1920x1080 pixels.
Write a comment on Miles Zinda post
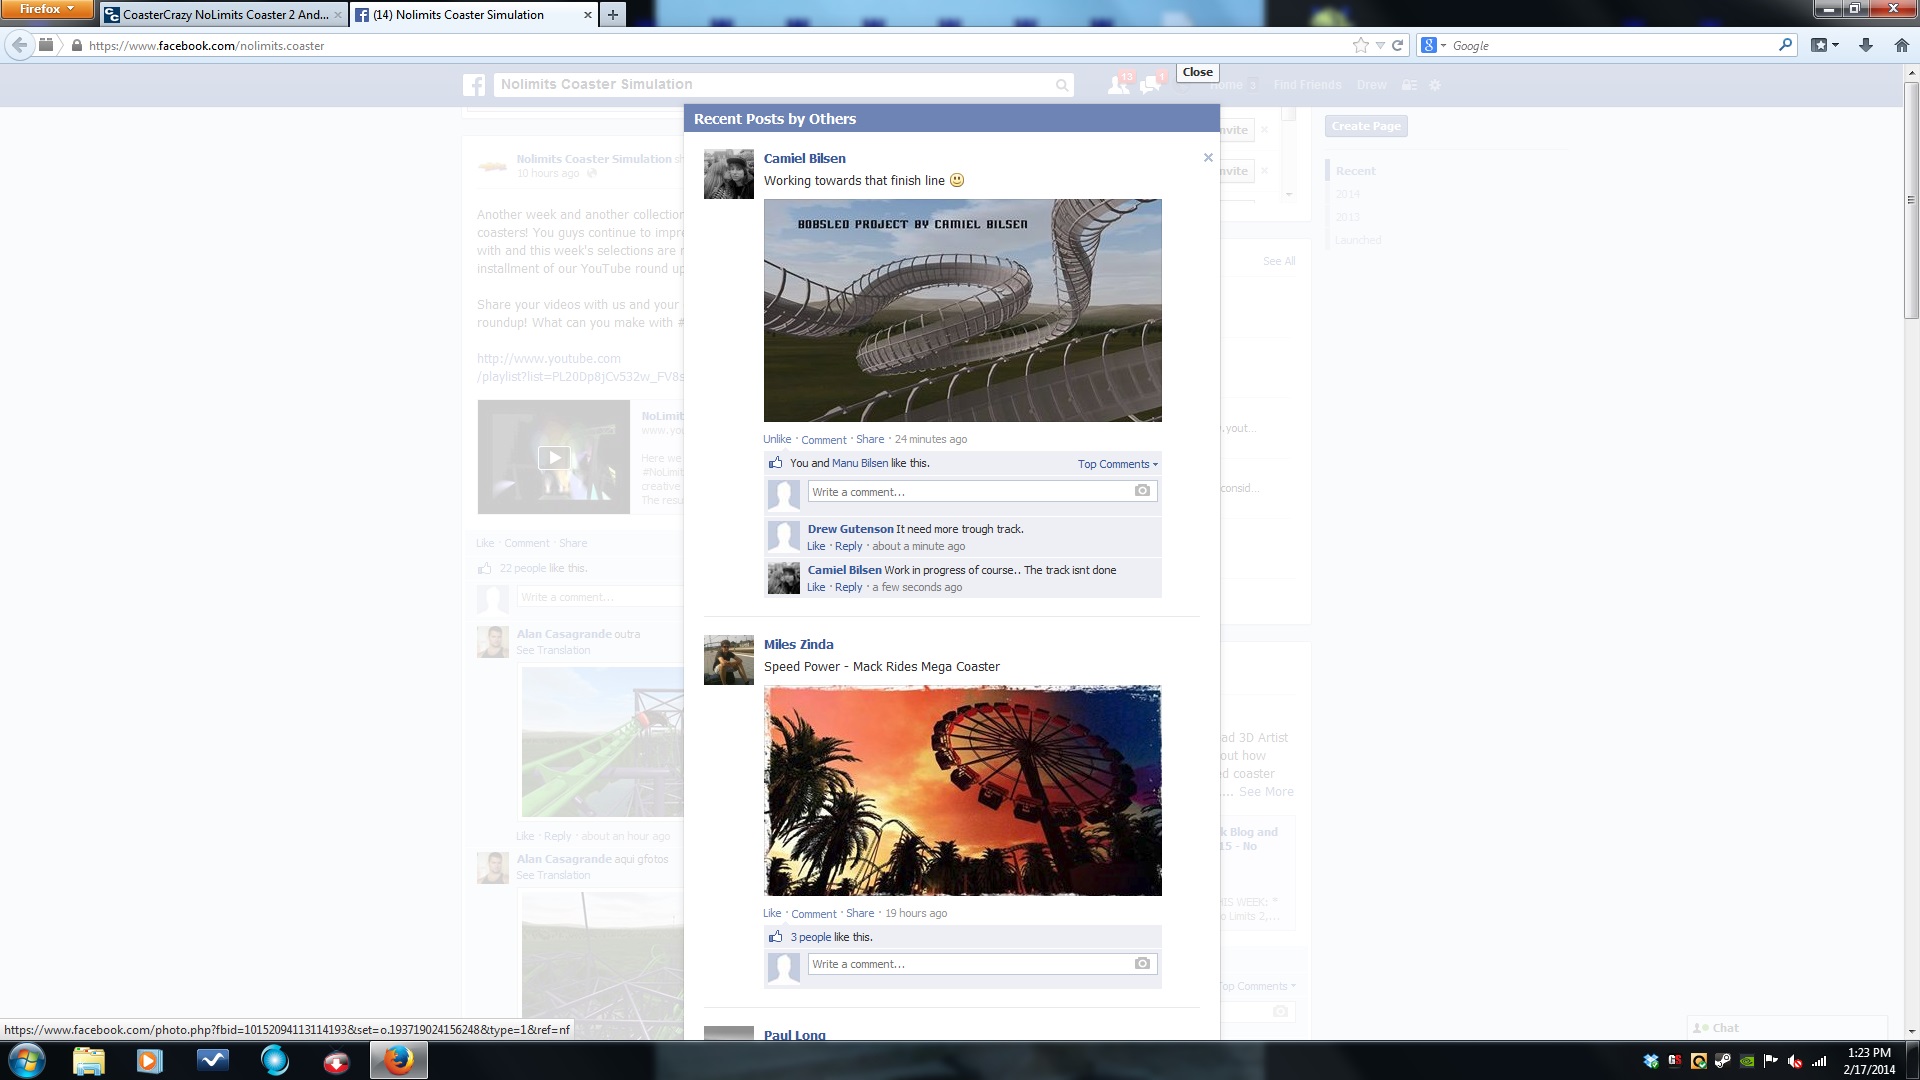pyautogui.click(x=982, y=964)
